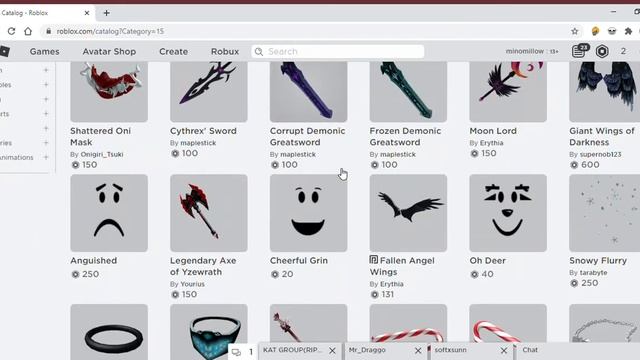Open creator link Onigiri_Tsuki
This screenshot has width=640, height=360.
(102, 154)
